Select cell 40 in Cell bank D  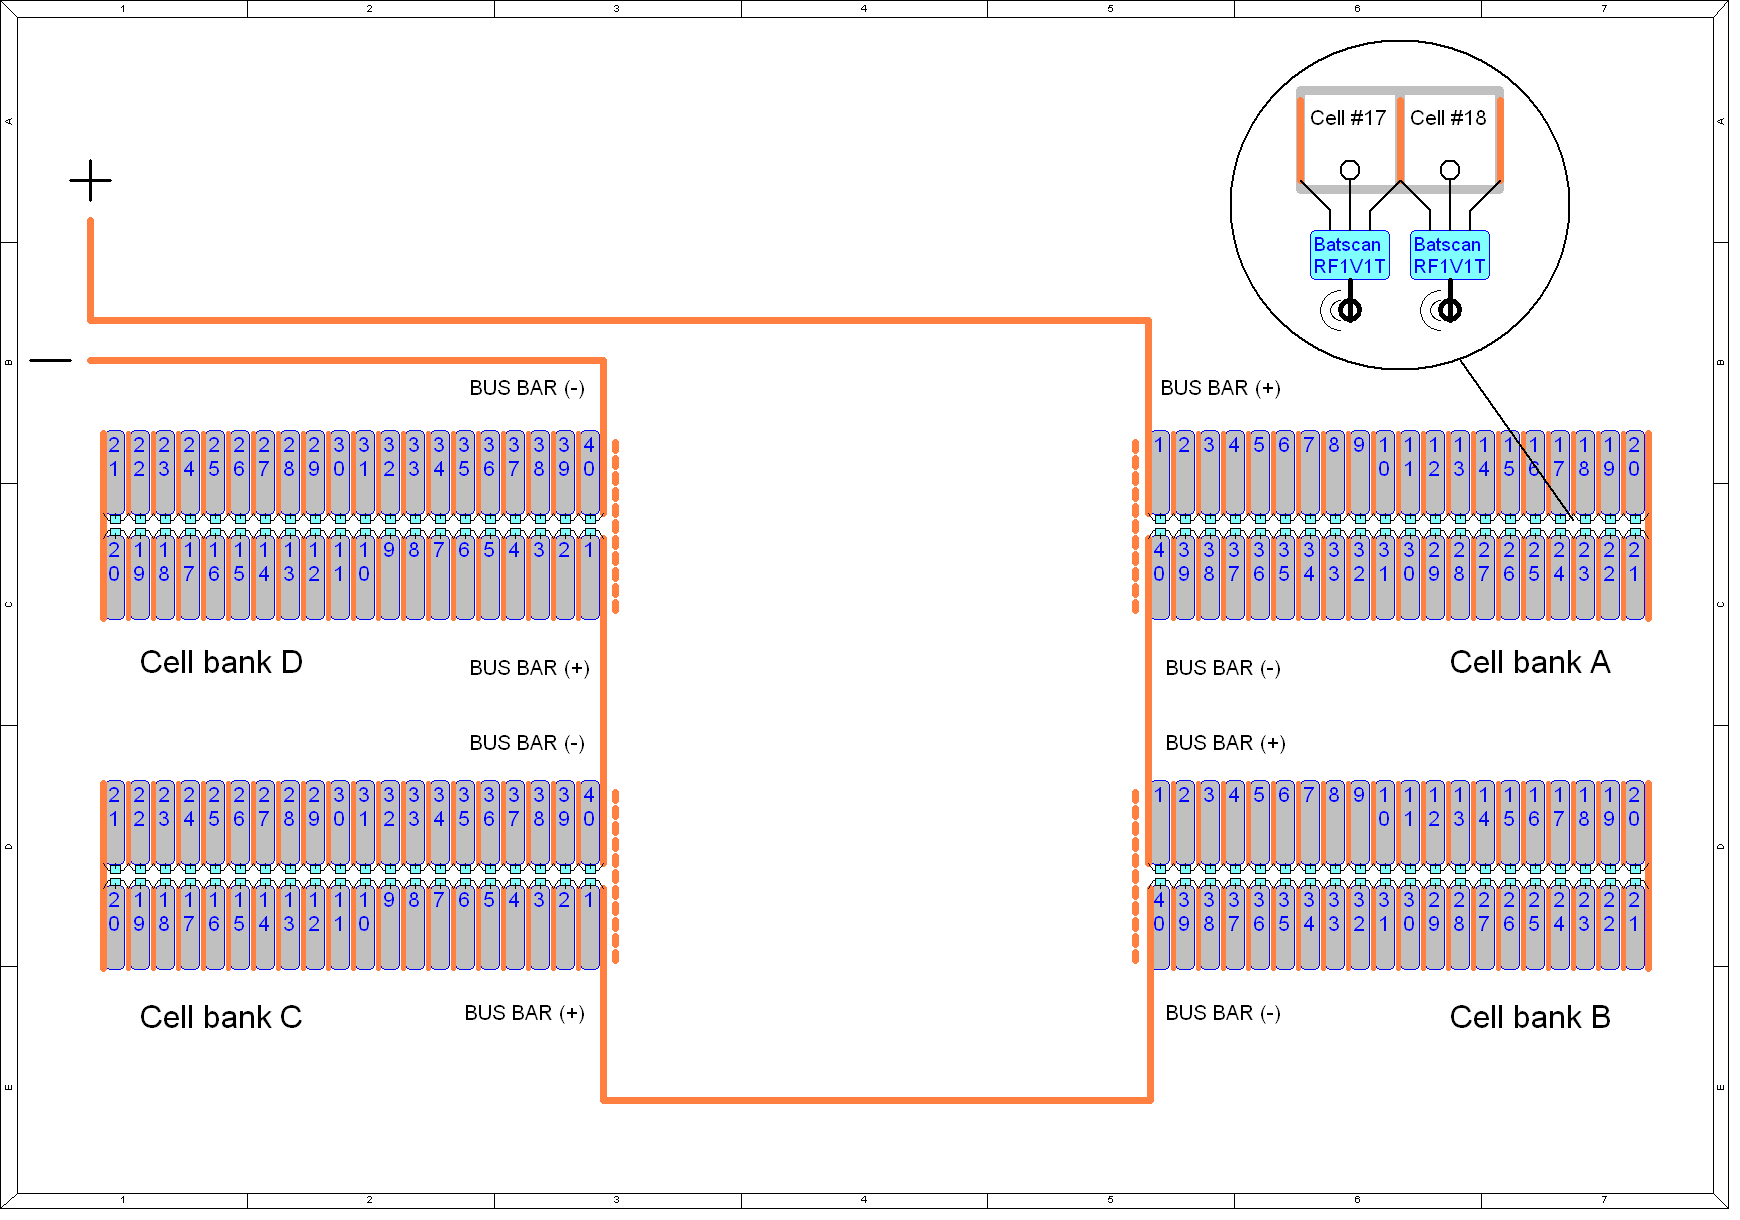(x=589, y=473)
